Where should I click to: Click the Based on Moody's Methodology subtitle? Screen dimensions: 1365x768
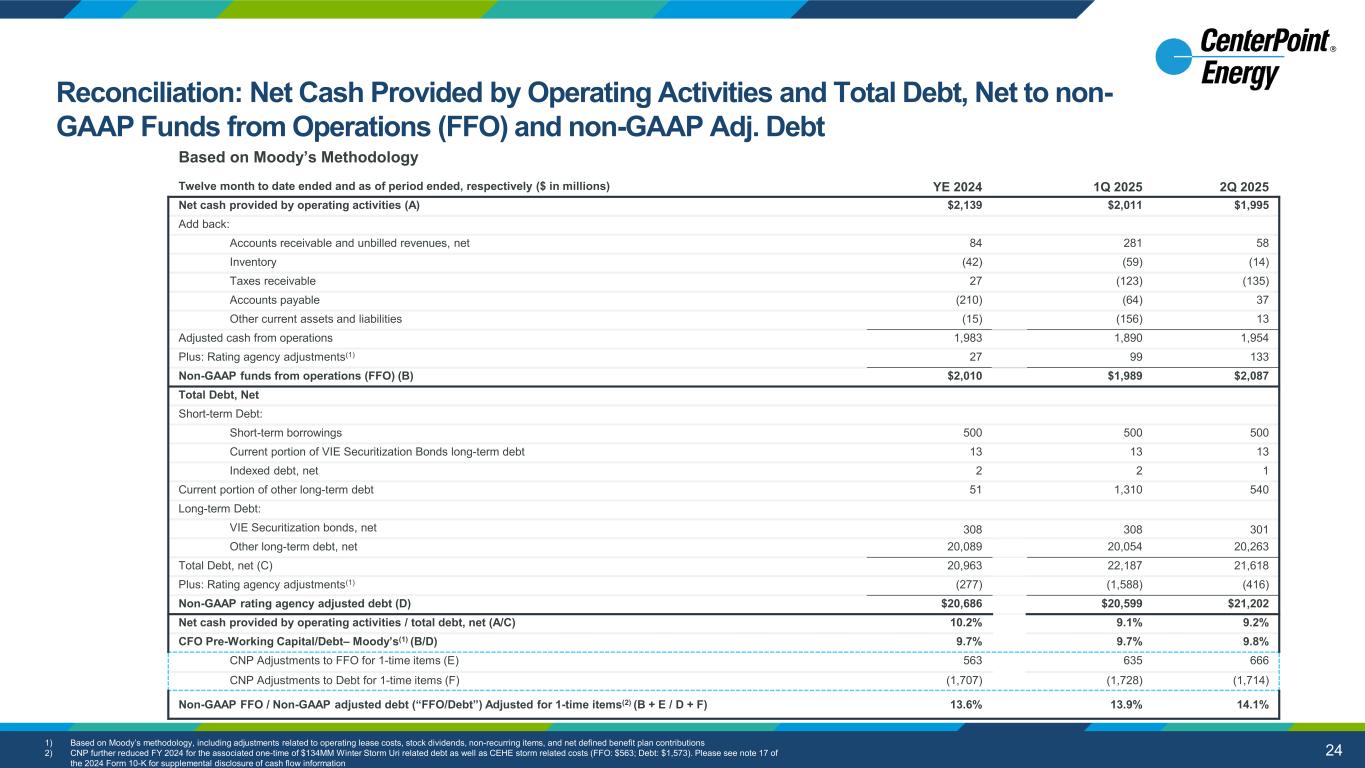[x=297, y=158]
